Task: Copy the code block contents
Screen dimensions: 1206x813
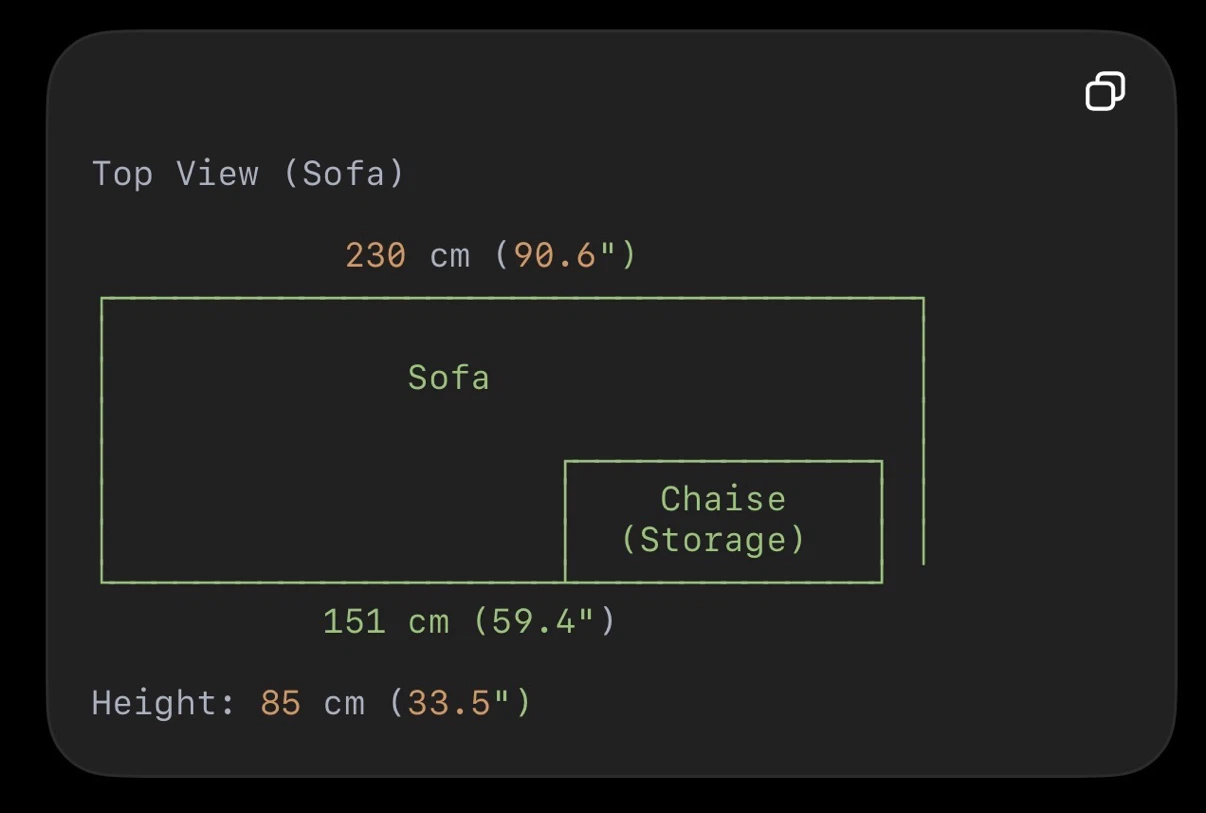Action: point(1105,91)
